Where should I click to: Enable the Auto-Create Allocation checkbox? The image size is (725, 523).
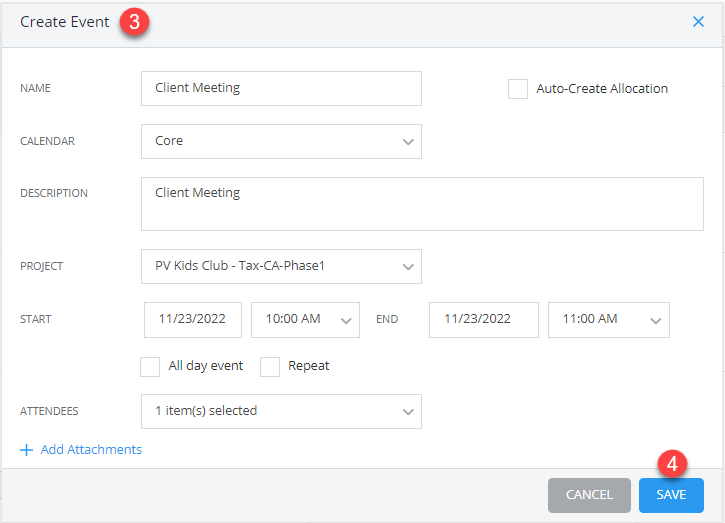518,89
